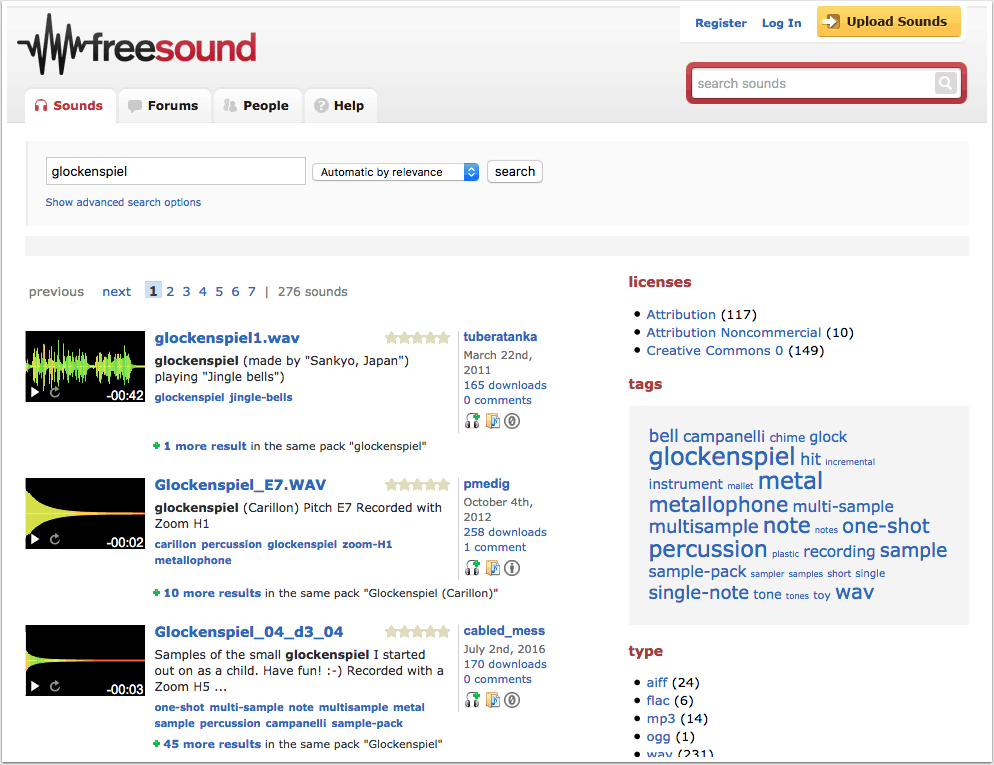Open the People tab
994x765 pixels.
(256, 106)
